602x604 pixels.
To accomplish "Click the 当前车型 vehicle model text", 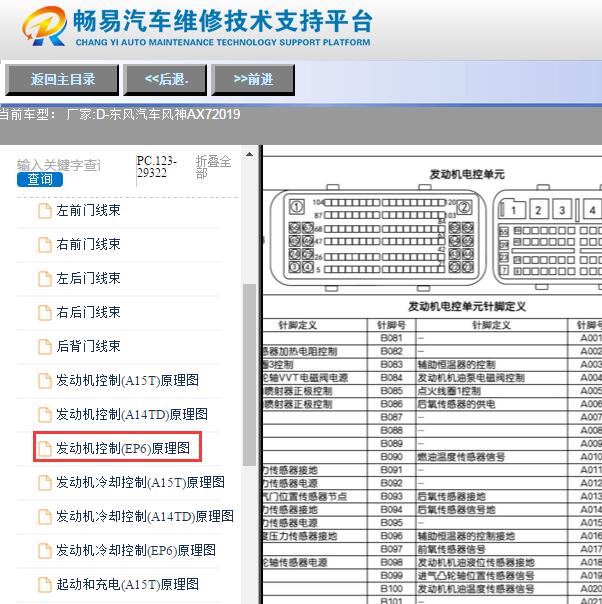I will [x=119, y=114].
